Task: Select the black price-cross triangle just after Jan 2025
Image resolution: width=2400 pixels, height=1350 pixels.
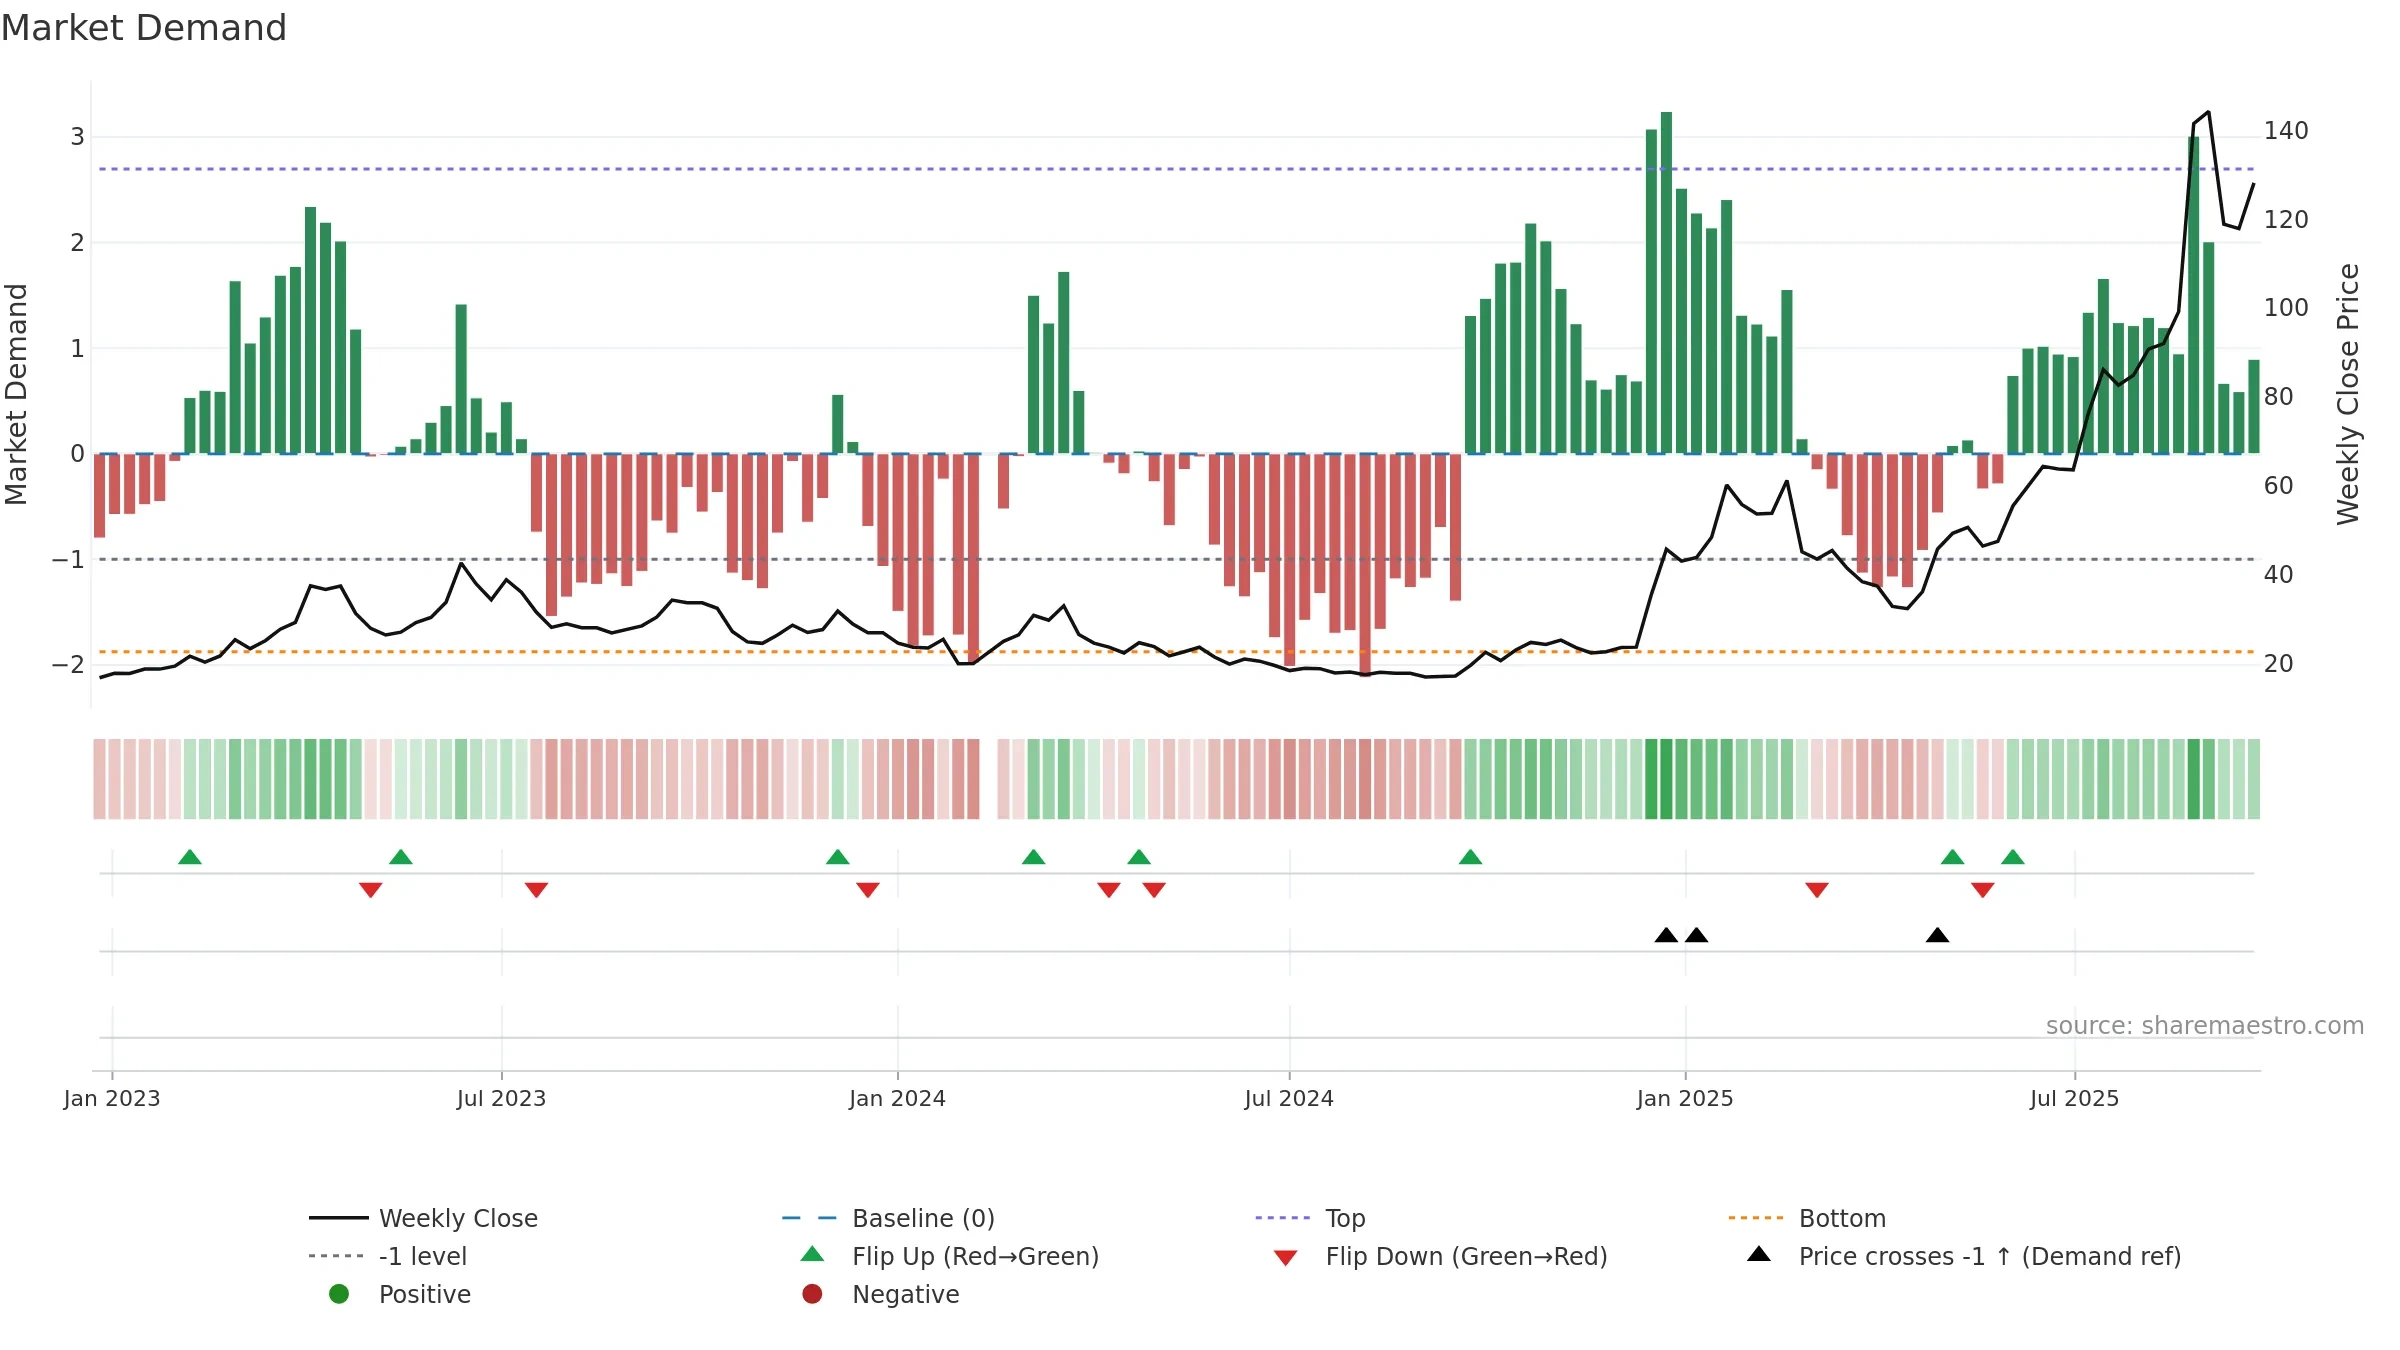Action: (1696, 935)
